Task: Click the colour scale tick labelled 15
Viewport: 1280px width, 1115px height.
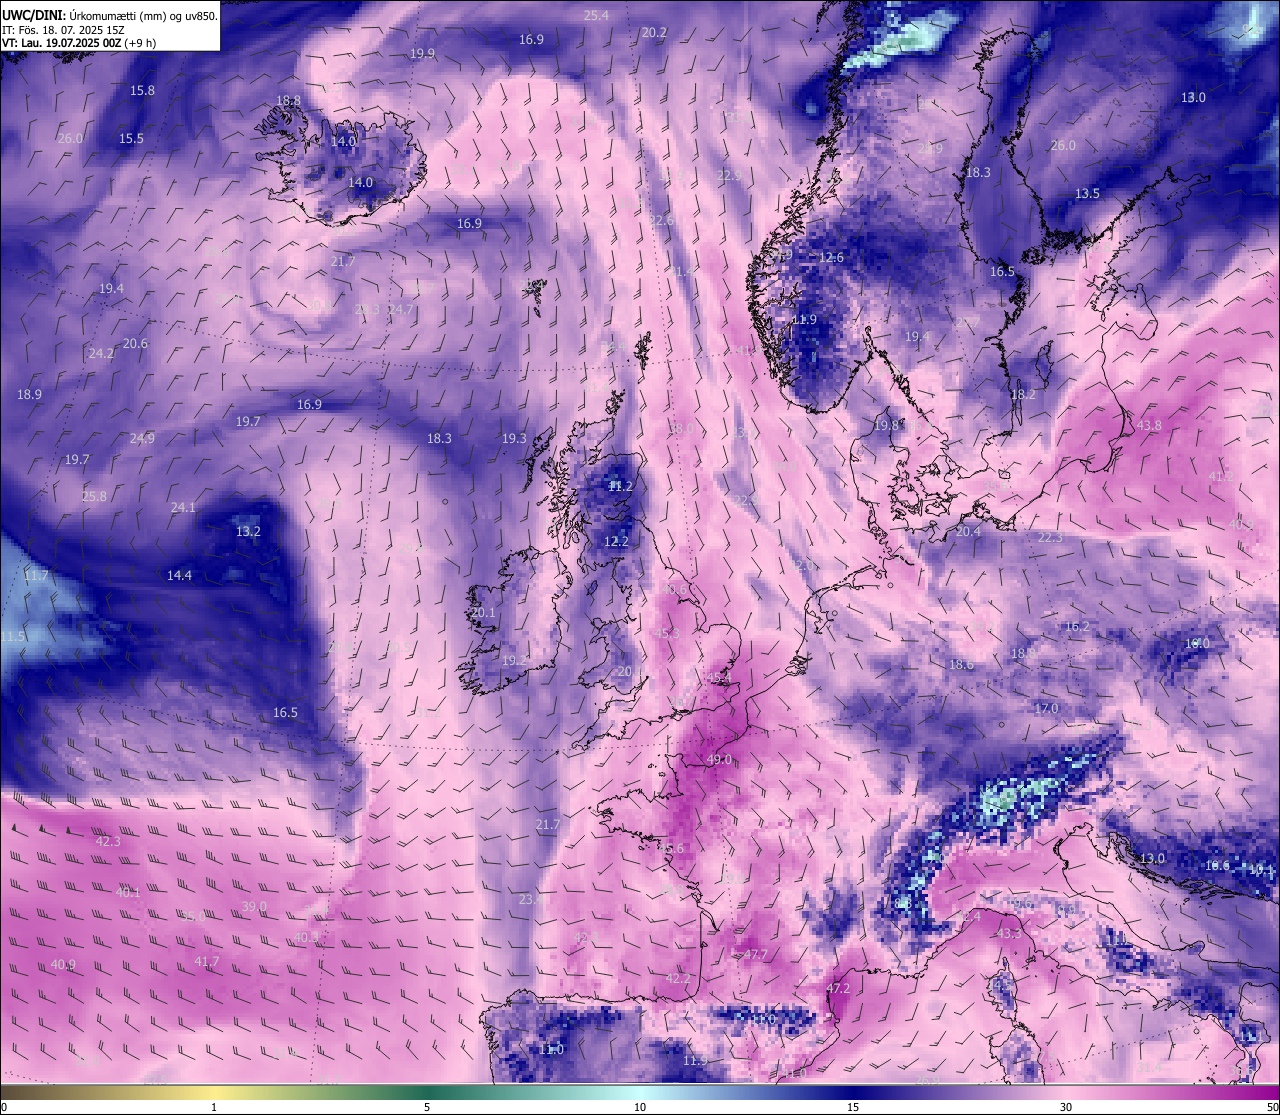Action: pos(853,1107)
